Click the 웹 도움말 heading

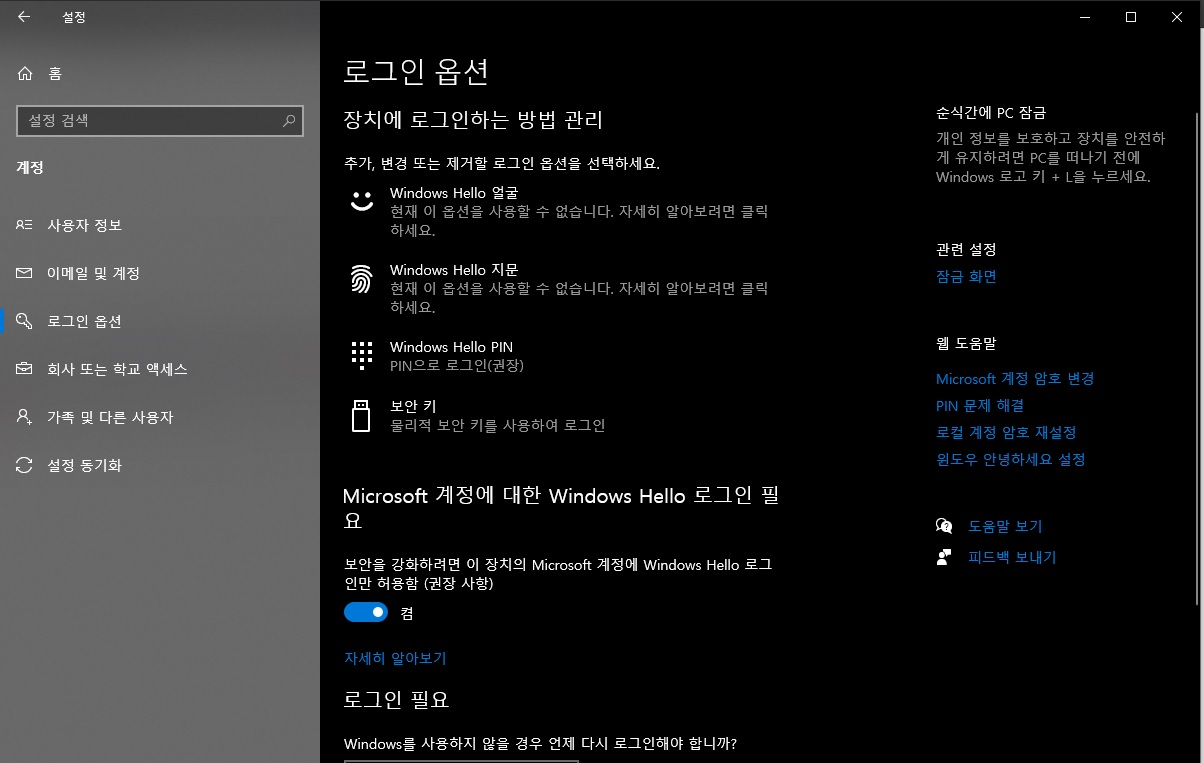[x=966, y=343]
